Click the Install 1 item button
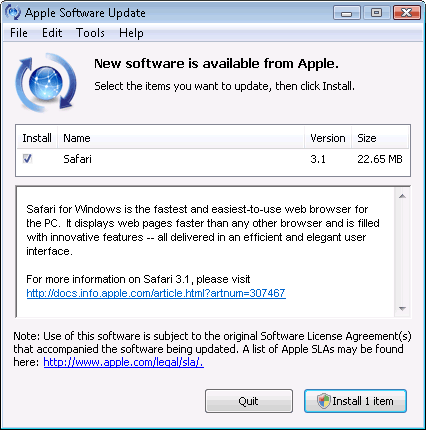Screen dimensions: 426x431 pos(355,401)
